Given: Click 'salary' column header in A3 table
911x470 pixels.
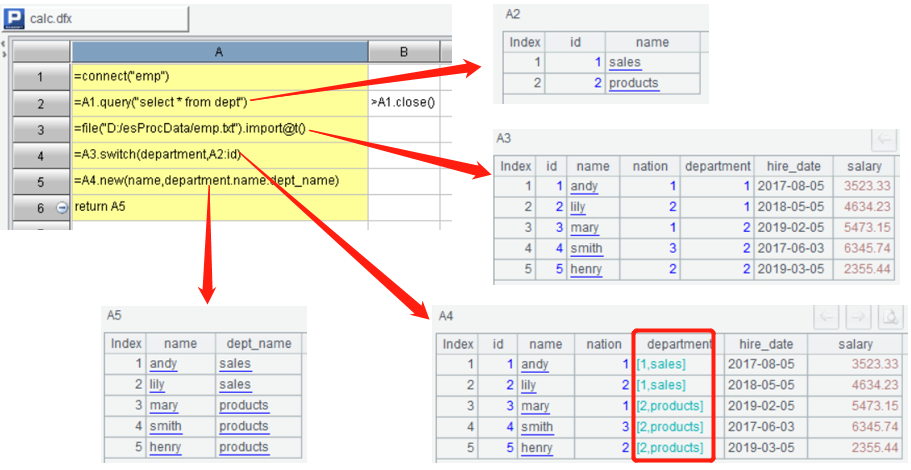Looking at the screenshot, I should (863, 166).
